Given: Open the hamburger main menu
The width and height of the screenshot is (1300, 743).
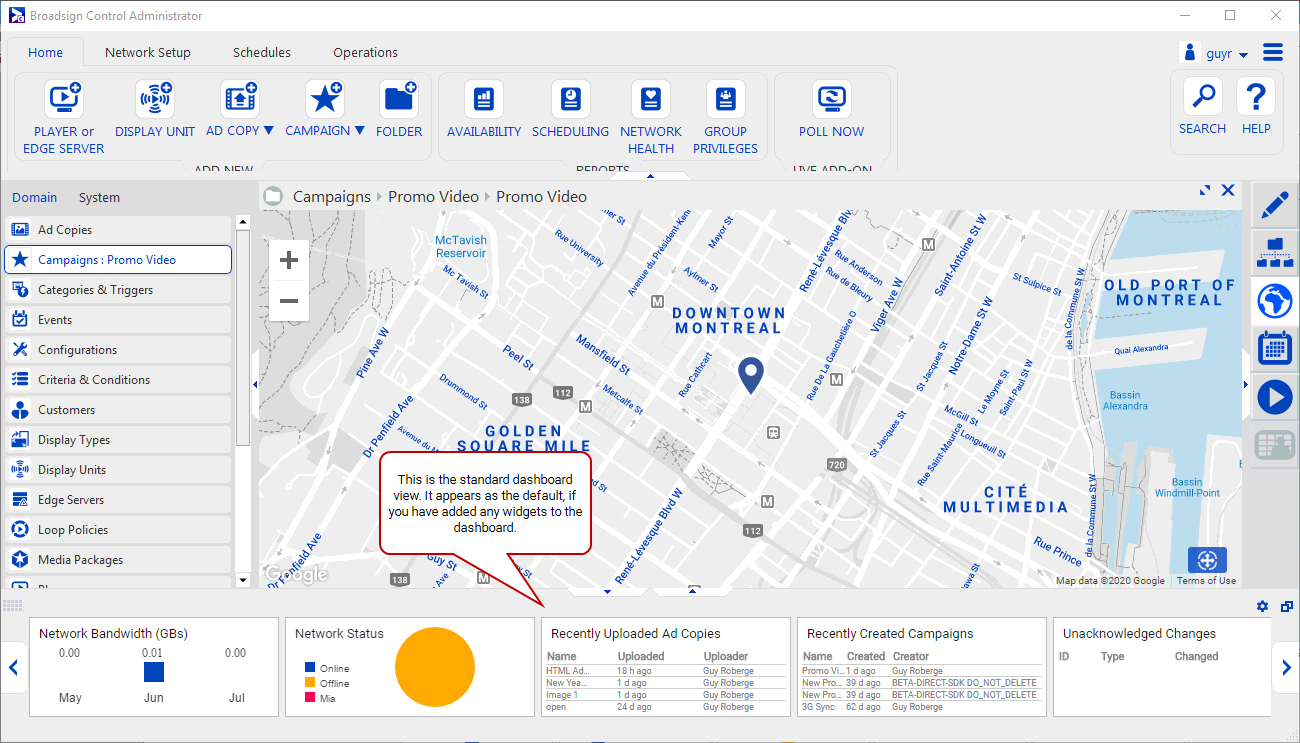Looking at the screenshot, I should pos(1273,52).
